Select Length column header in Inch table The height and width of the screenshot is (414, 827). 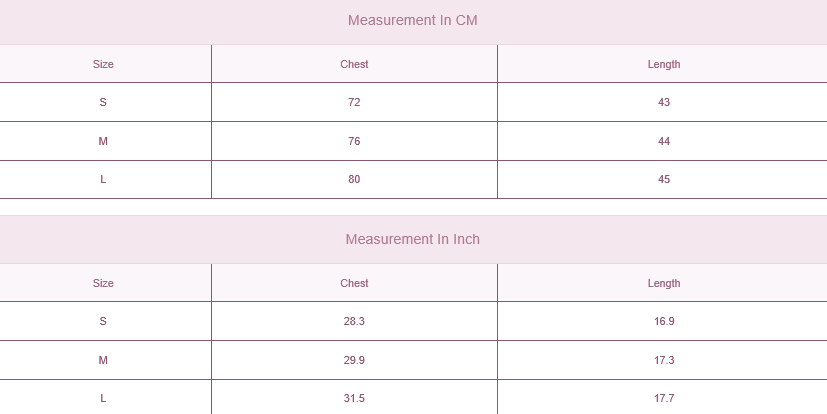(664, 283)
